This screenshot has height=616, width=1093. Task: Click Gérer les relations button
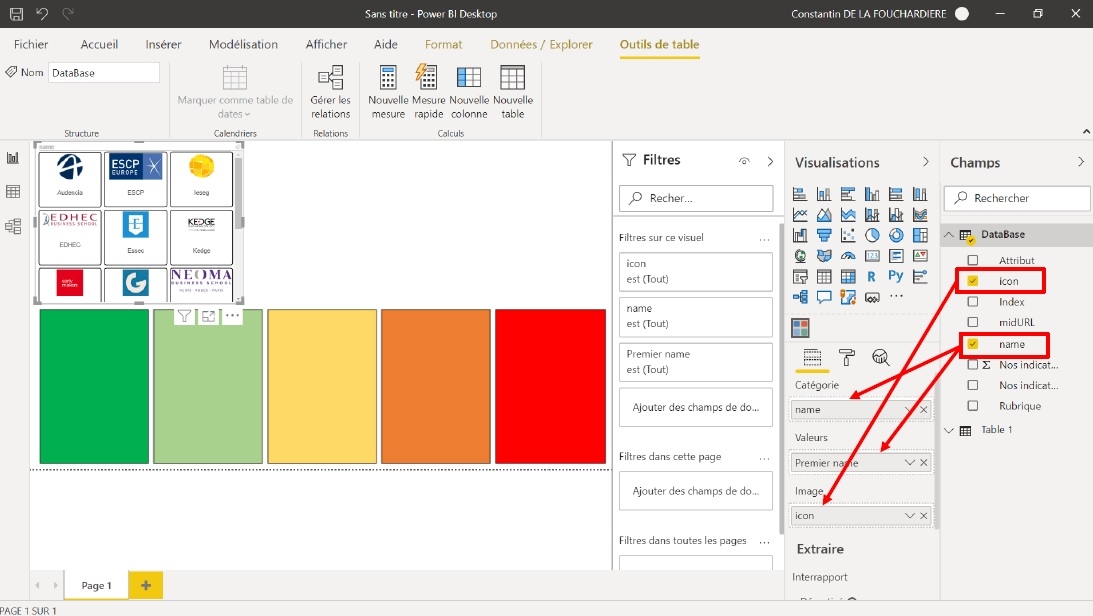tap(330, 92)
